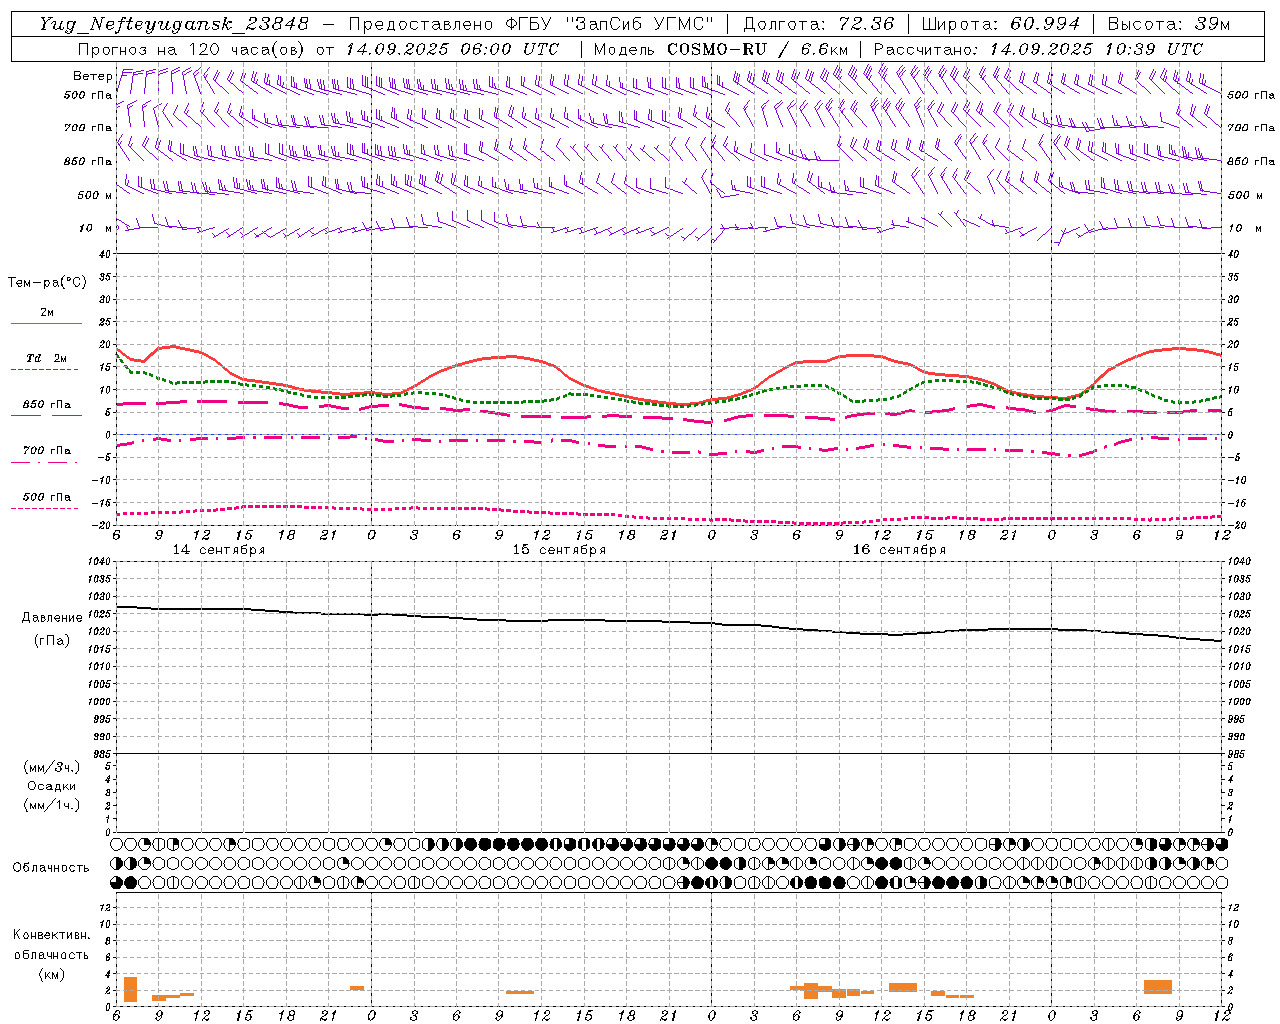Click the '2м' temperature legend entry
This screenshot has height=1024, width=1280.
pyautogui.click(x=47, y=312)
